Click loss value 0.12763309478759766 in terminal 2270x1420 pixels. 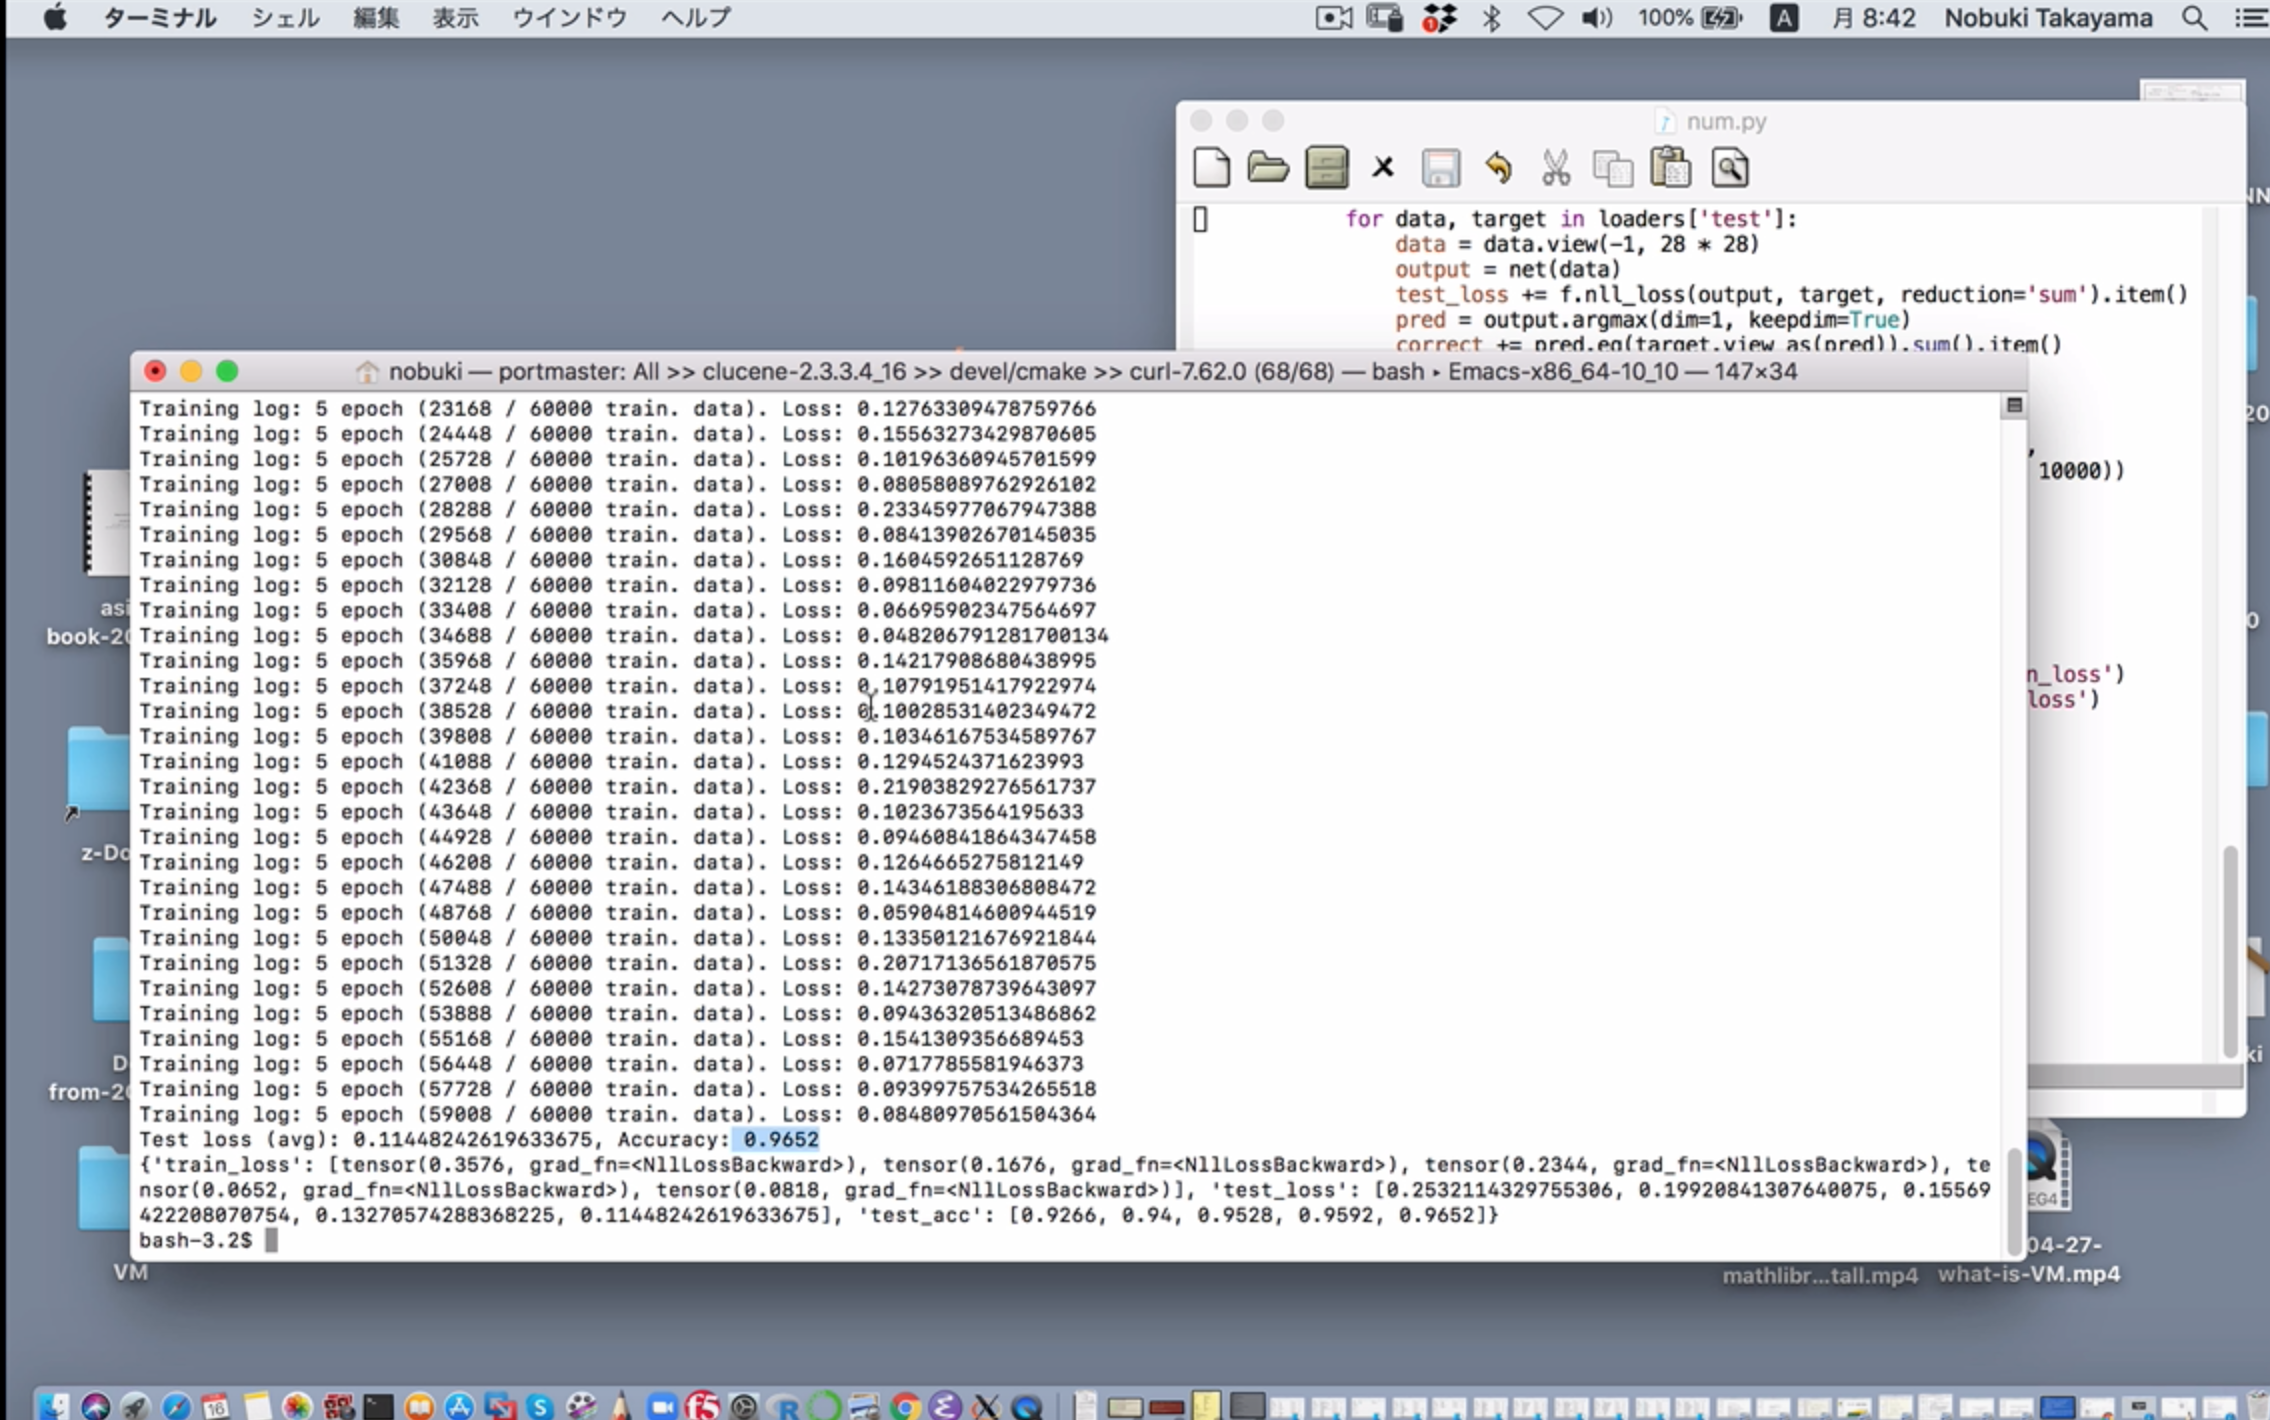(x=976, y=408)
